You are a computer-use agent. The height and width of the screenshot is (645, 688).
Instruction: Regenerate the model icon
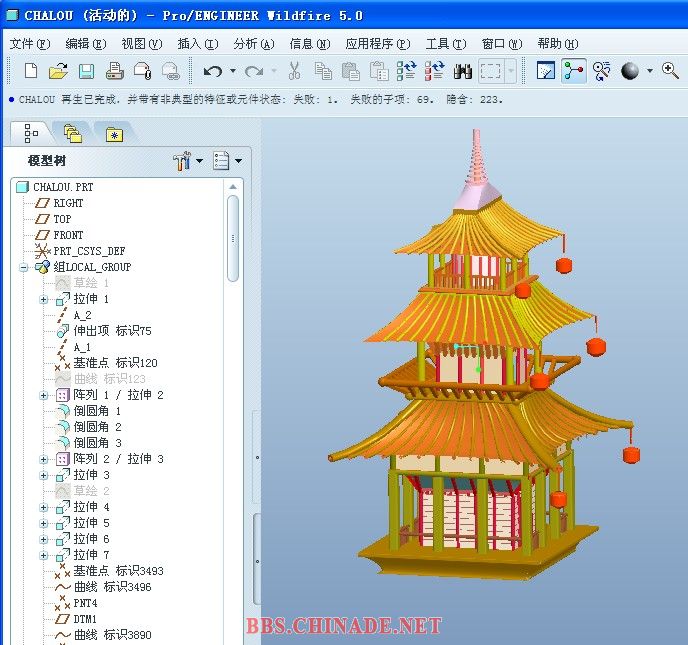pyautogui.click(x=406, y=71)
